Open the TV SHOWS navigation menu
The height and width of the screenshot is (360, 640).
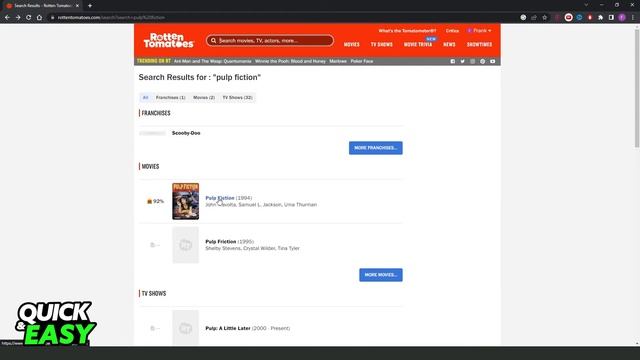[382, 44]
